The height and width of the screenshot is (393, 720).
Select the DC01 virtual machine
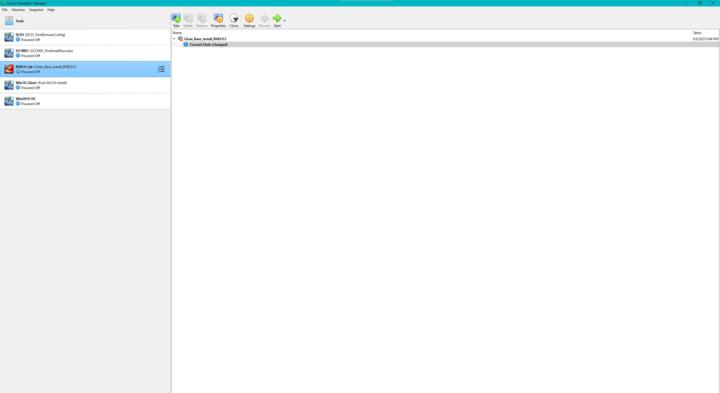[x=85, y=37]
